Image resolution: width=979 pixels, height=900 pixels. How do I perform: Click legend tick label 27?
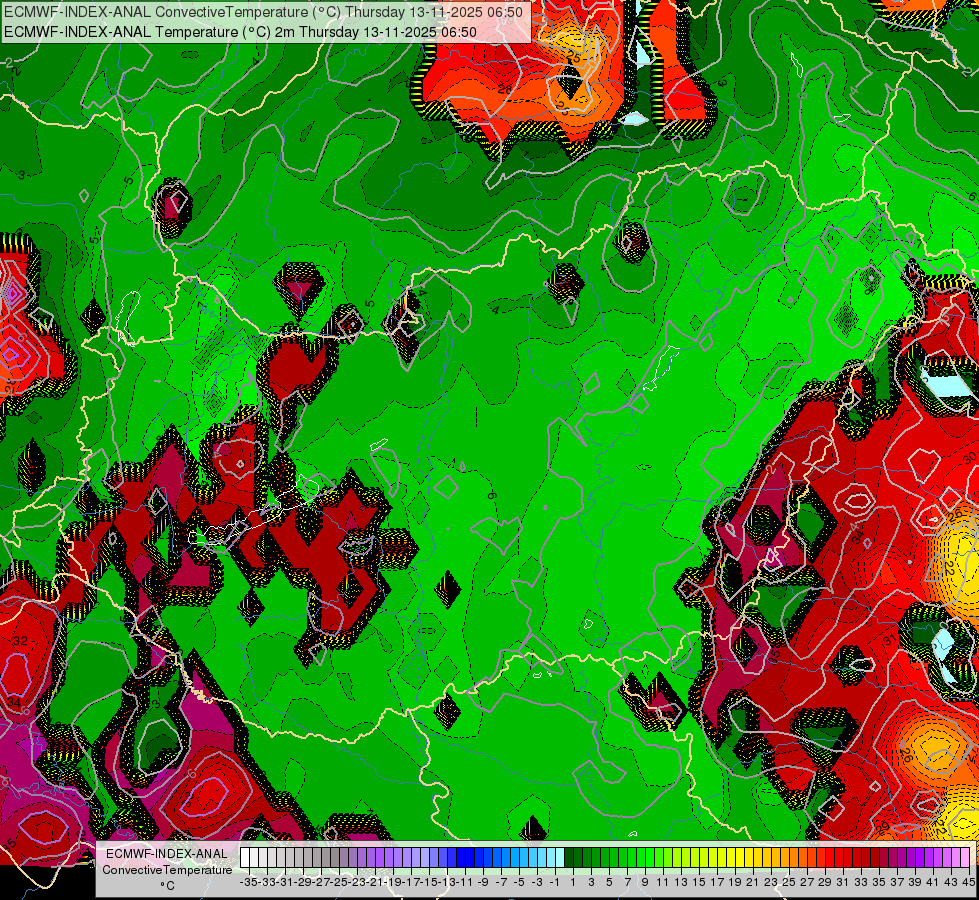coord(807,882)
